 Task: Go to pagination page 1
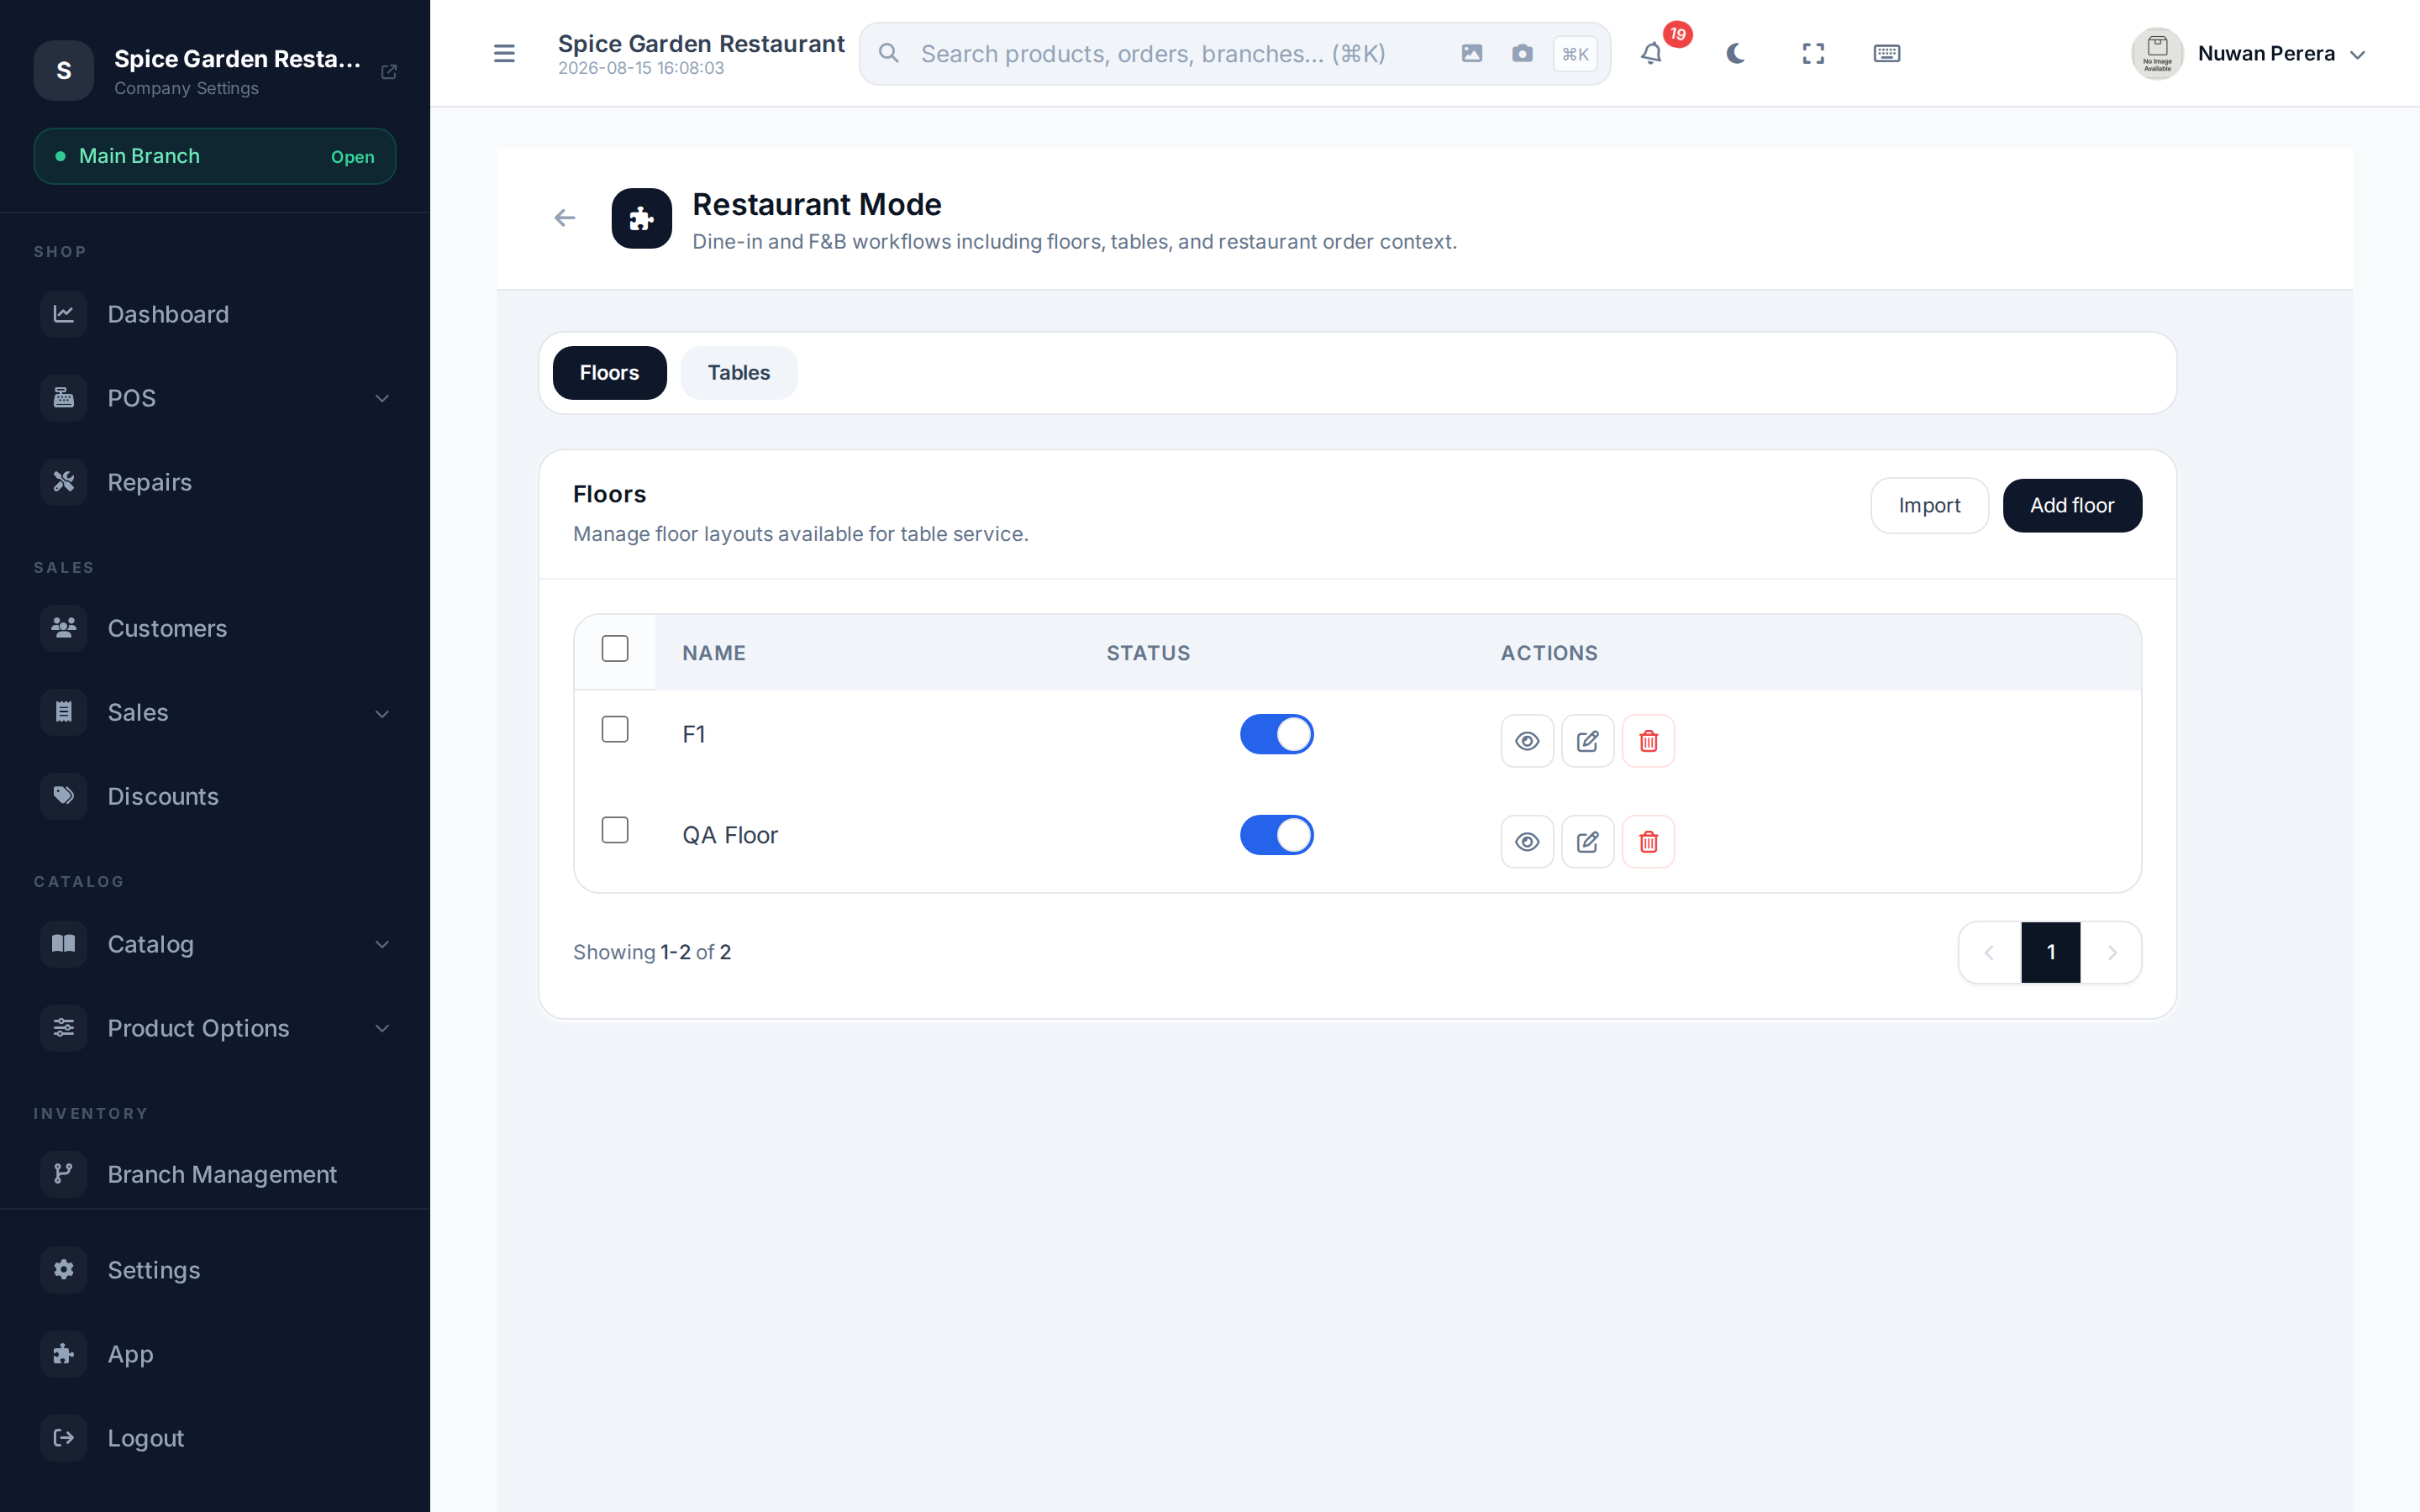point(2050,953)
